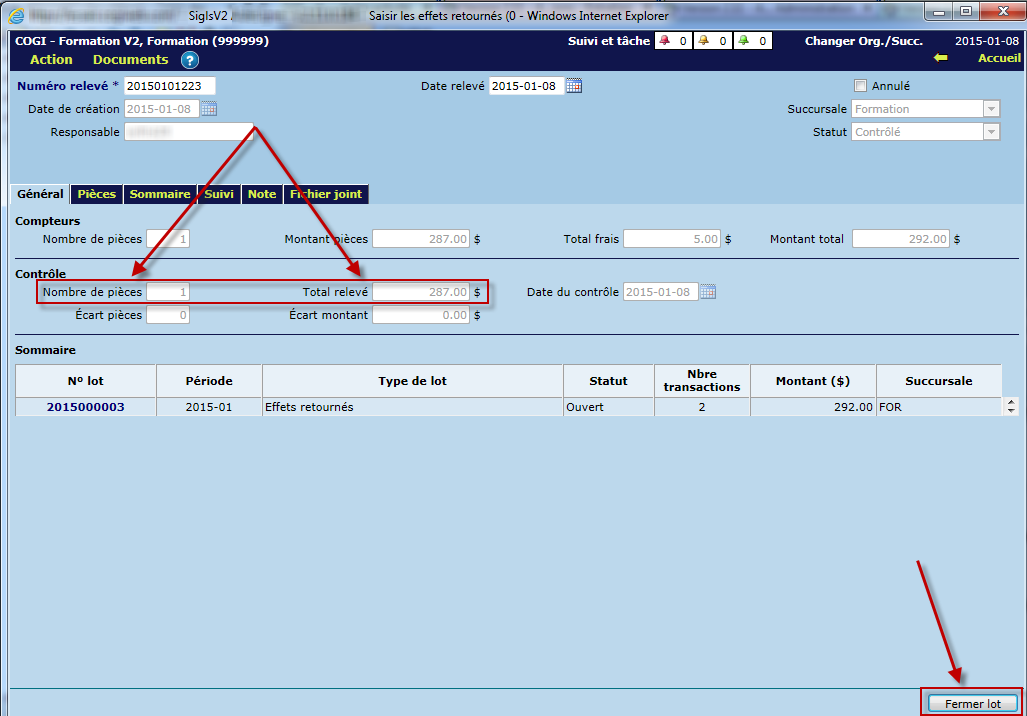Expand the Succursale dropdown
This screenshot has width=1027, height=716.
991,109
